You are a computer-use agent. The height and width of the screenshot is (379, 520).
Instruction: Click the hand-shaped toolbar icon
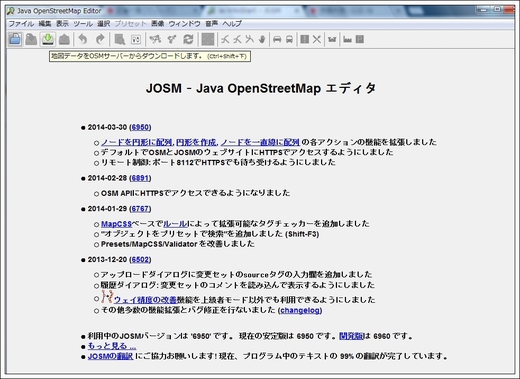262,40
